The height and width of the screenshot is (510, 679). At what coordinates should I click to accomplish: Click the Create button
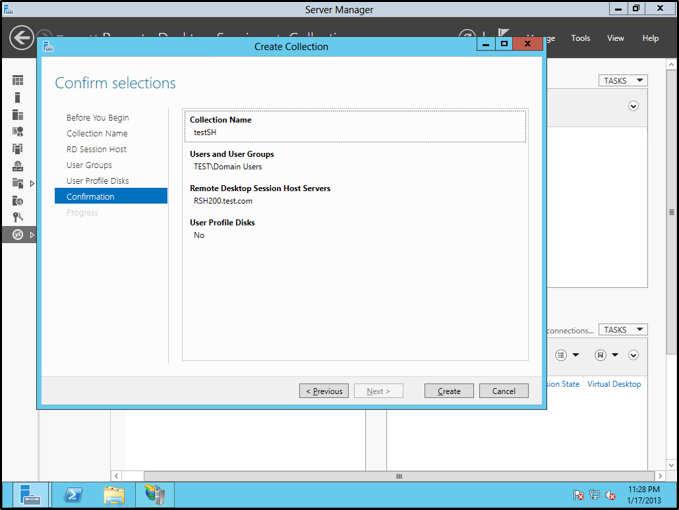pyautogui.click(x=449, y=391)
